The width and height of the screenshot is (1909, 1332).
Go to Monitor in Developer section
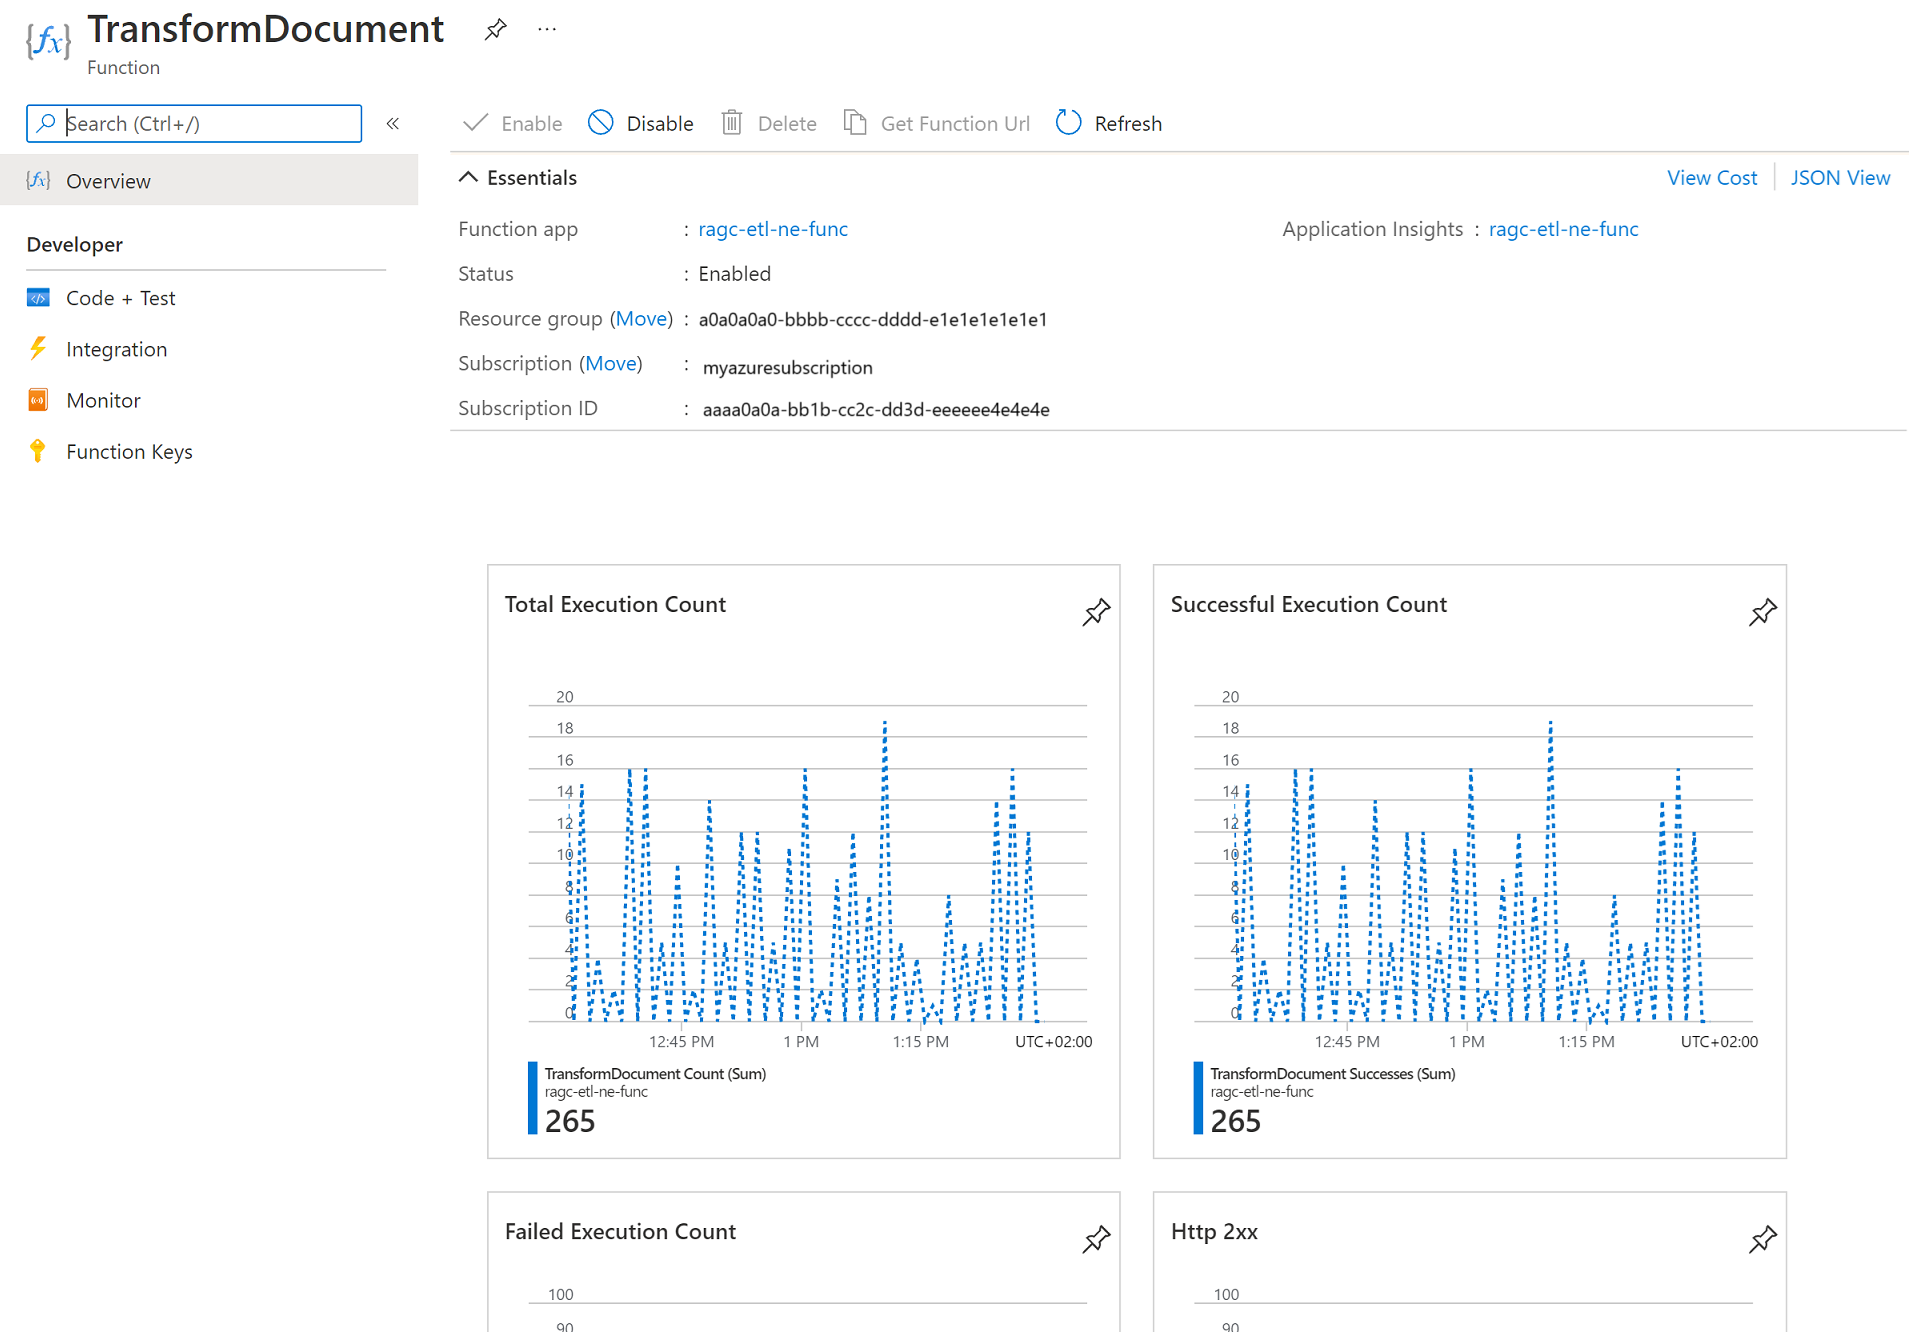[x=103, y=400]
